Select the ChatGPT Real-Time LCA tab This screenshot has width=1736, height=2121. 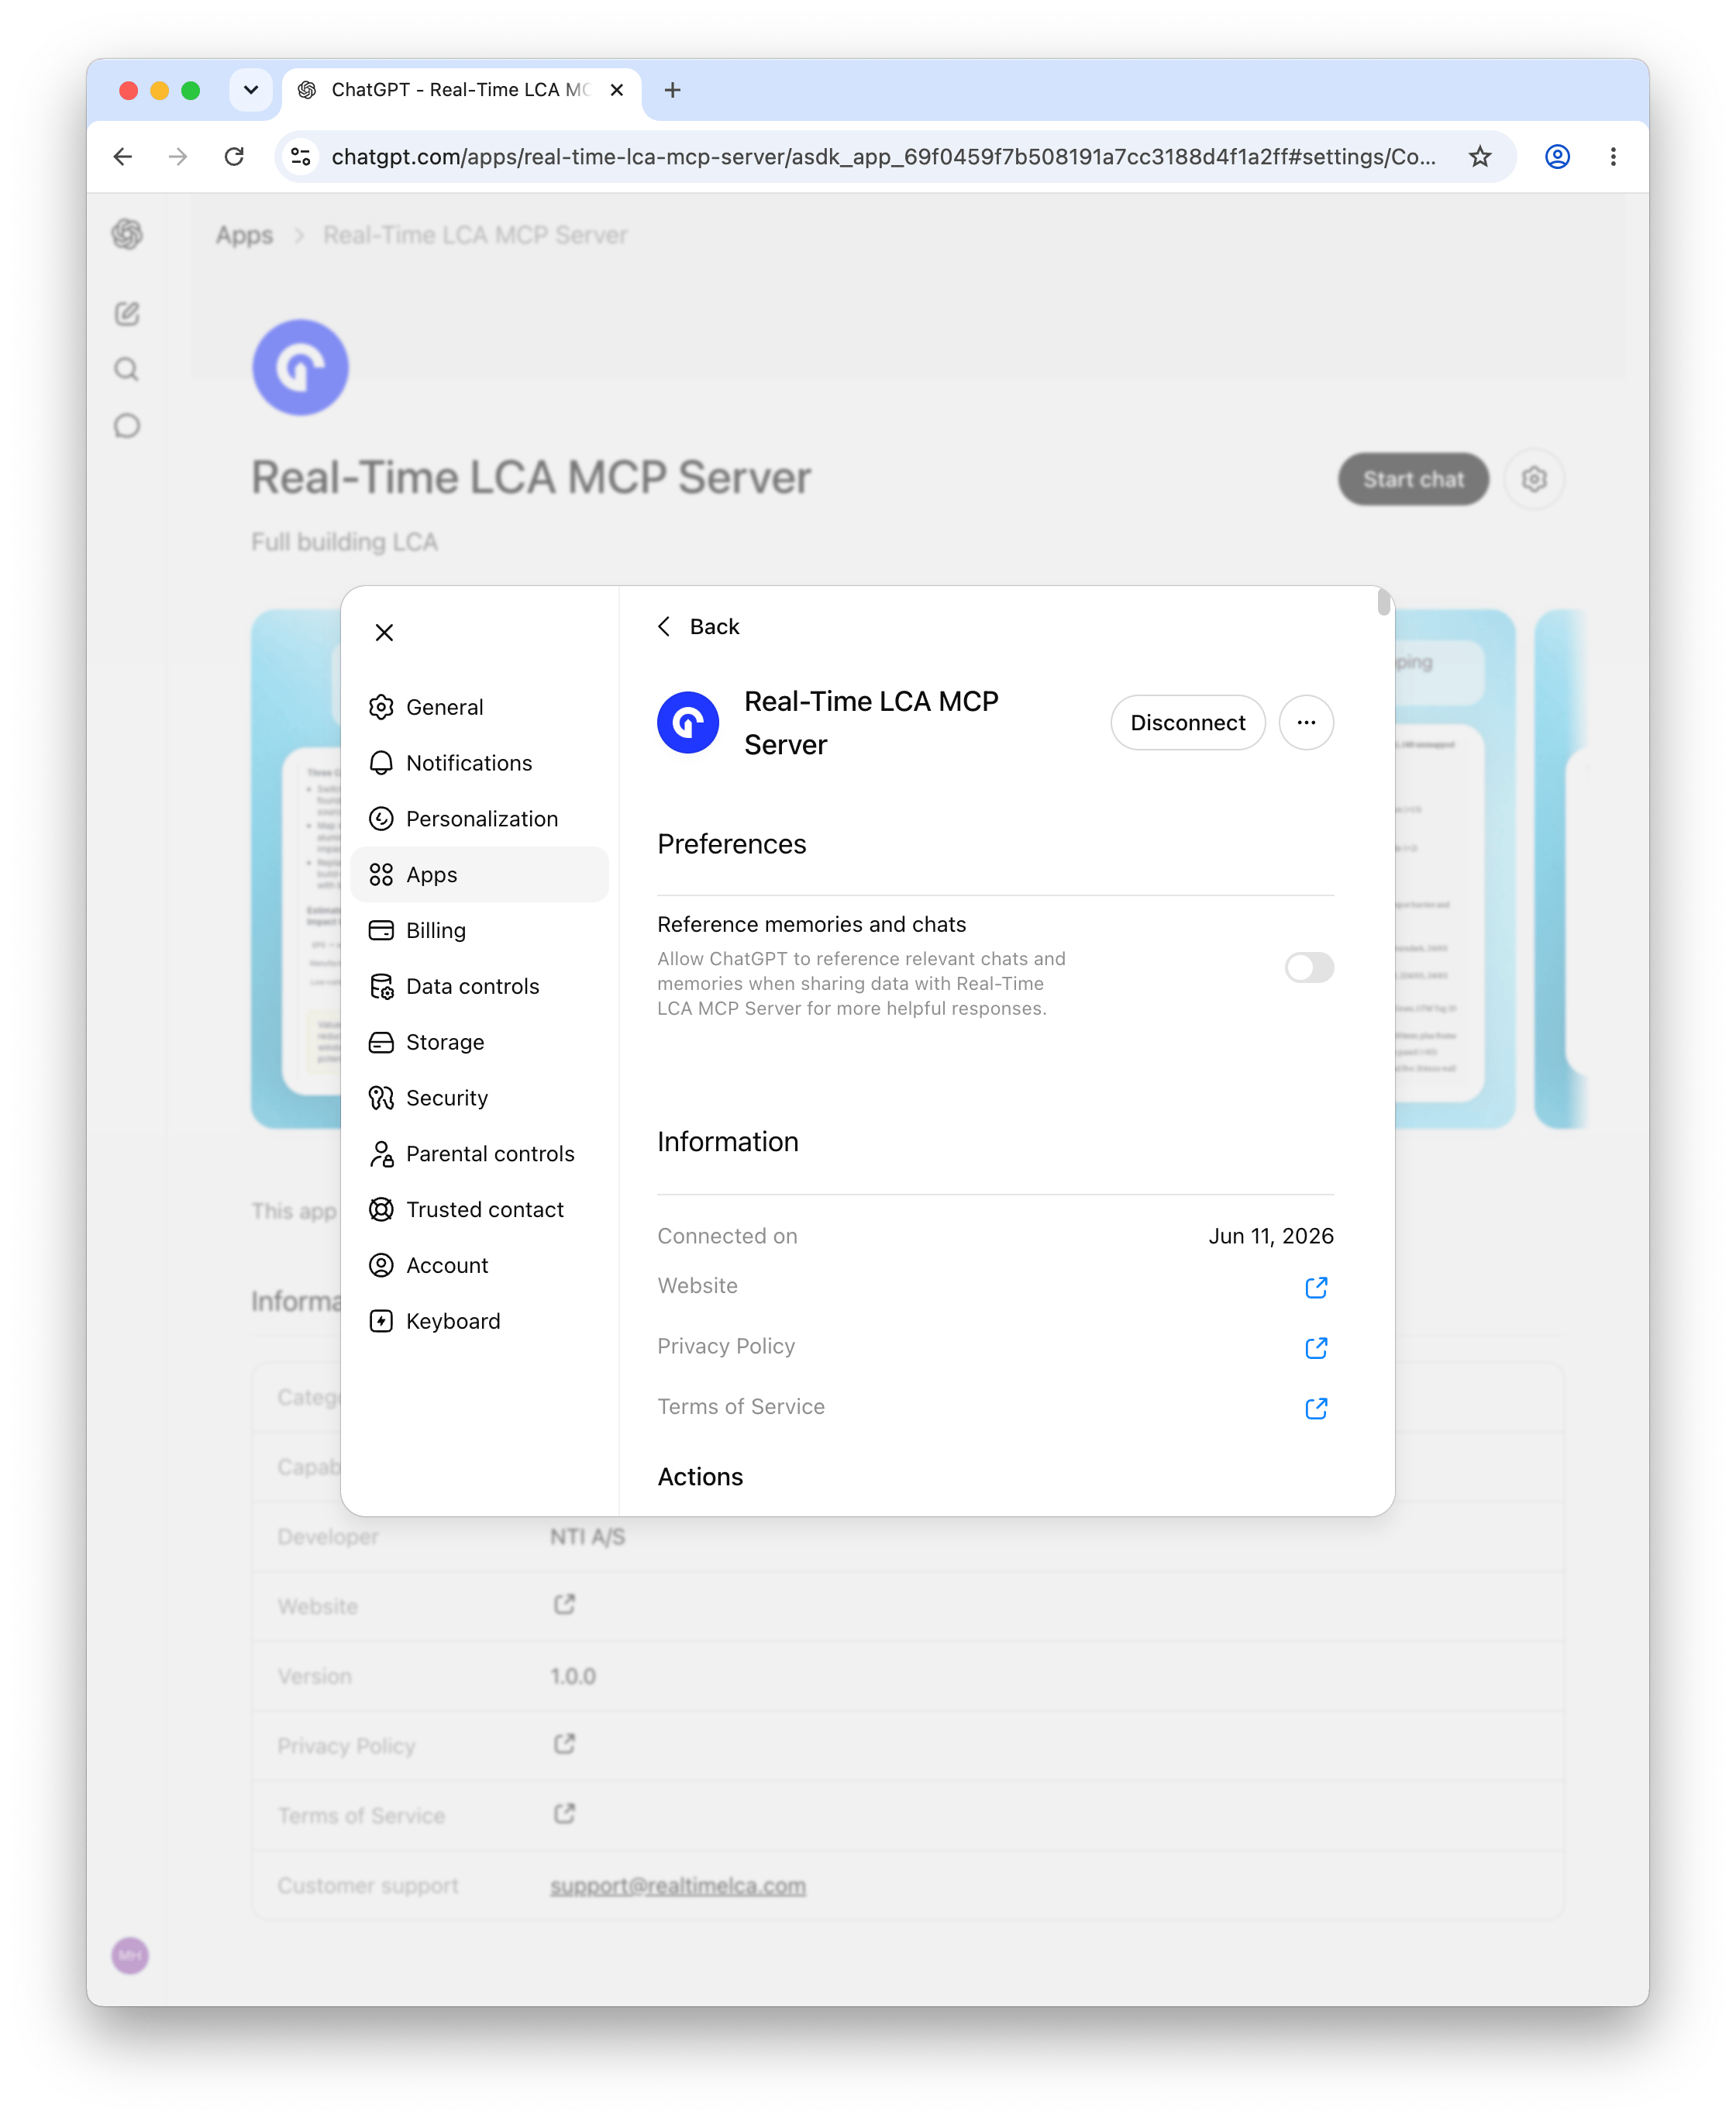coord(460,90)
